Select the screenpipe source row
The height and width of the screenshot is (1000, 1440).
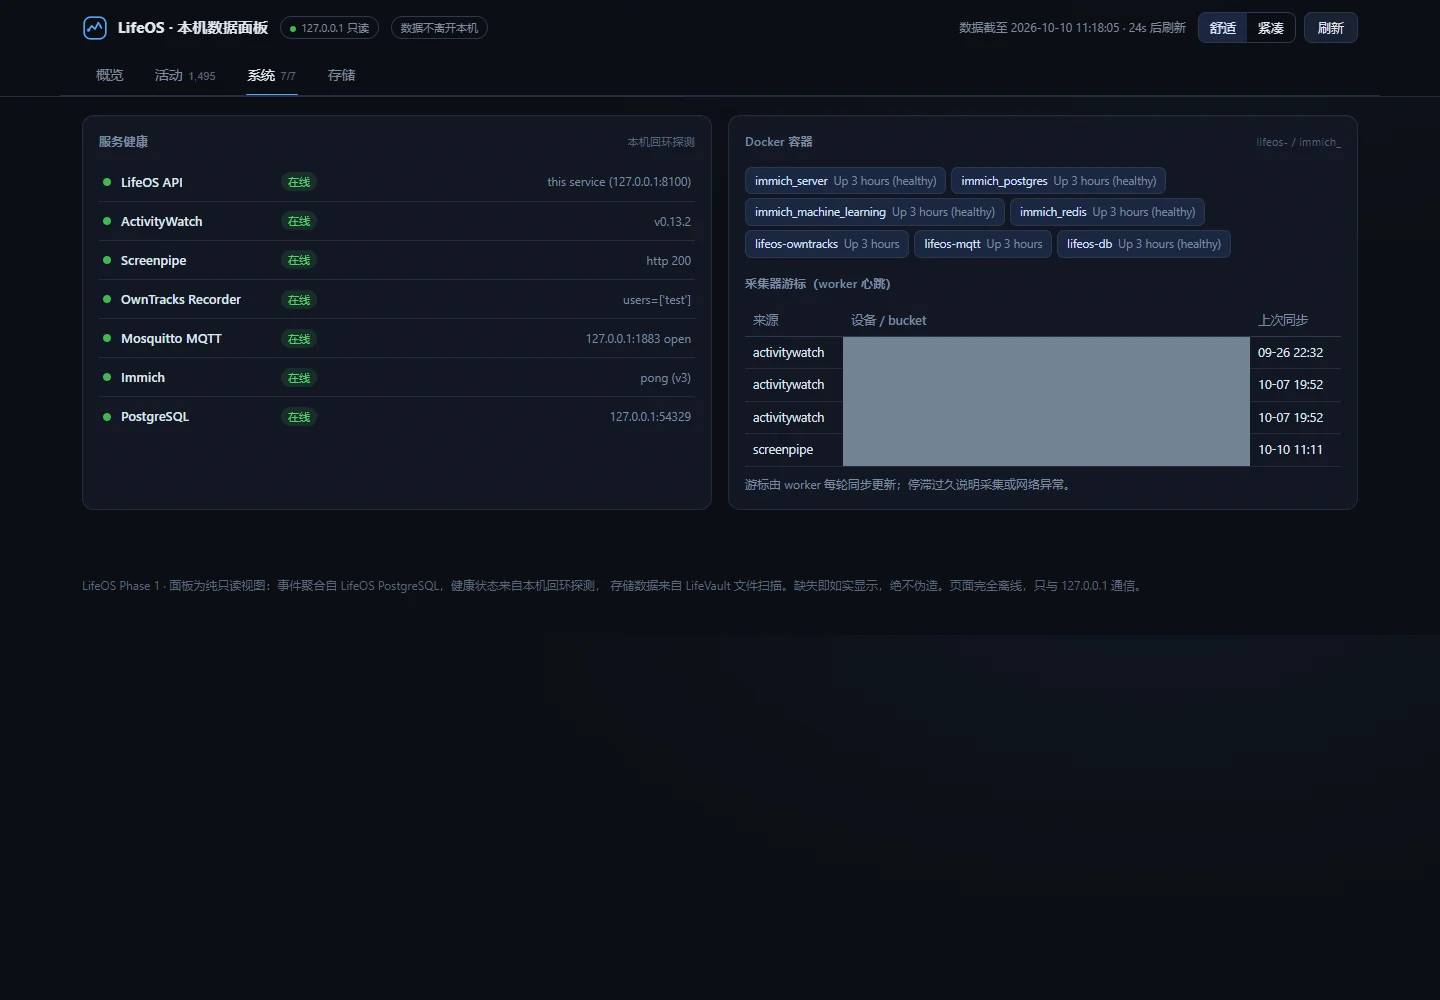1043,450
